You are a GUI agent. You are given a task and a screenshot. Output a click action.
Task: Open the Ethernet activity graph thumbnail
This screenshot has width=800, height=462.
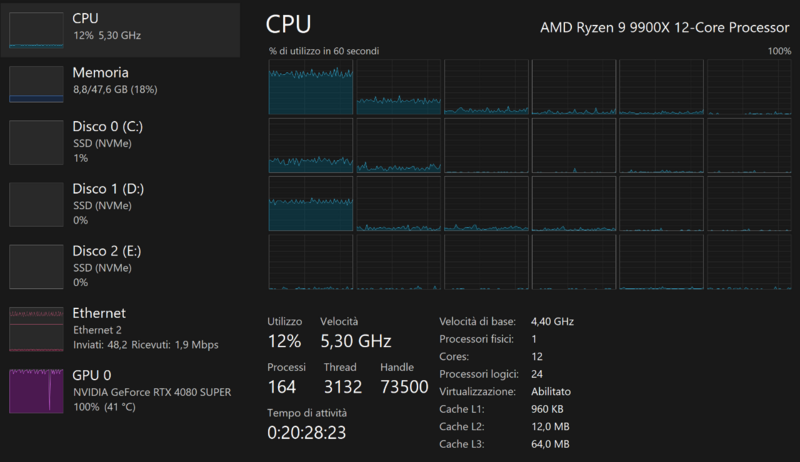coord(35,329)
